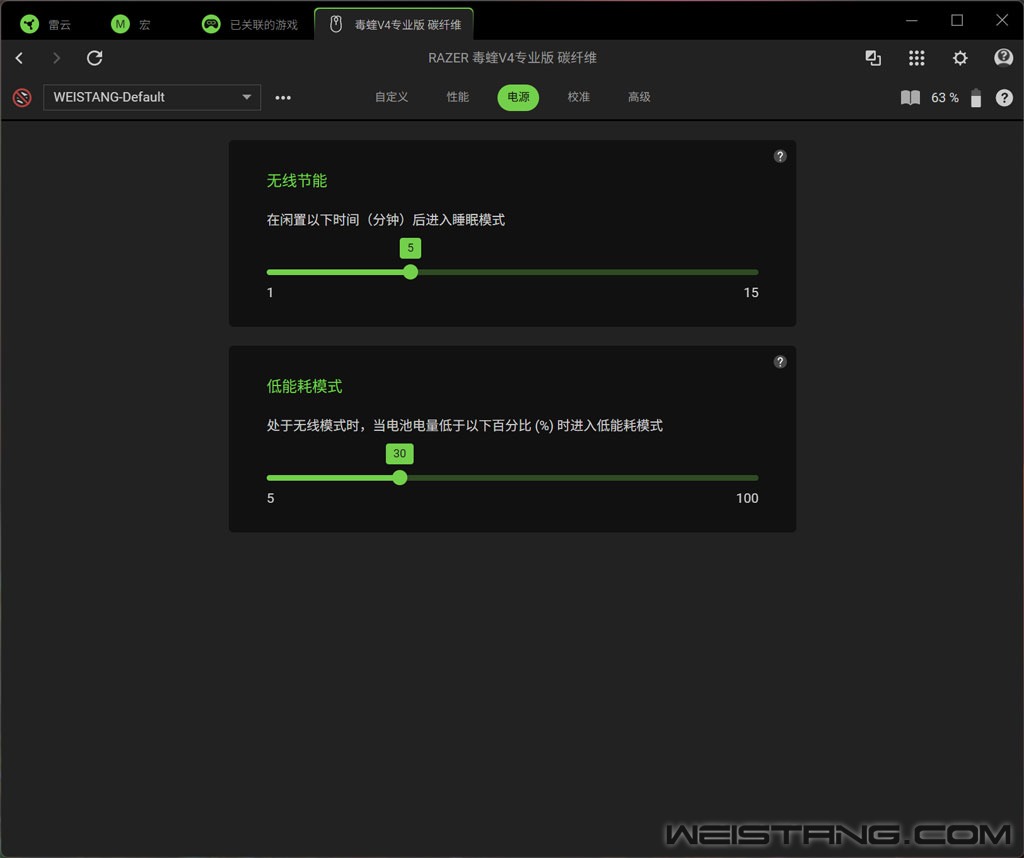Select the 电源 power section

pos(518,97)
